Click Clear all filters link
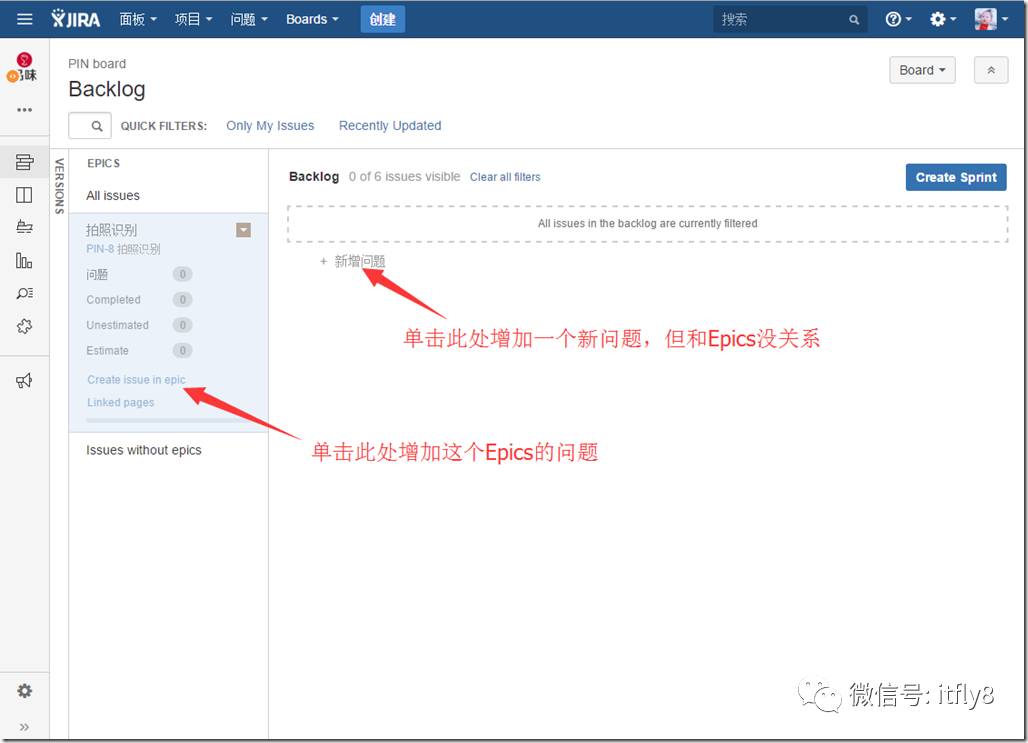1028x743 pixels. pos(505,177)
